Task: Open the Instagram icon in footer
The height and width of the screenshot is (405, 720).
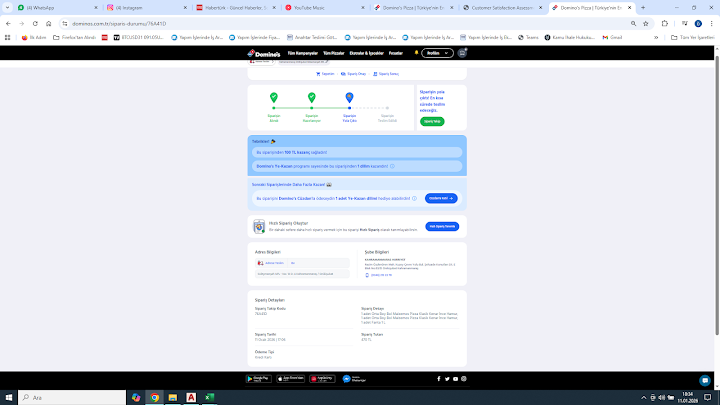Action: pyautogui.click(x=464, y=379)
